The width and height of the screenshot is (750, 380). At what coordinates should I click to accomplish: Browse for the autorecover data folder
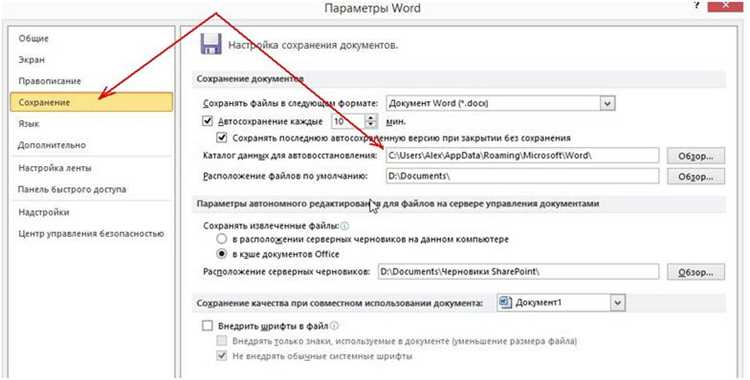coord(696,156)
